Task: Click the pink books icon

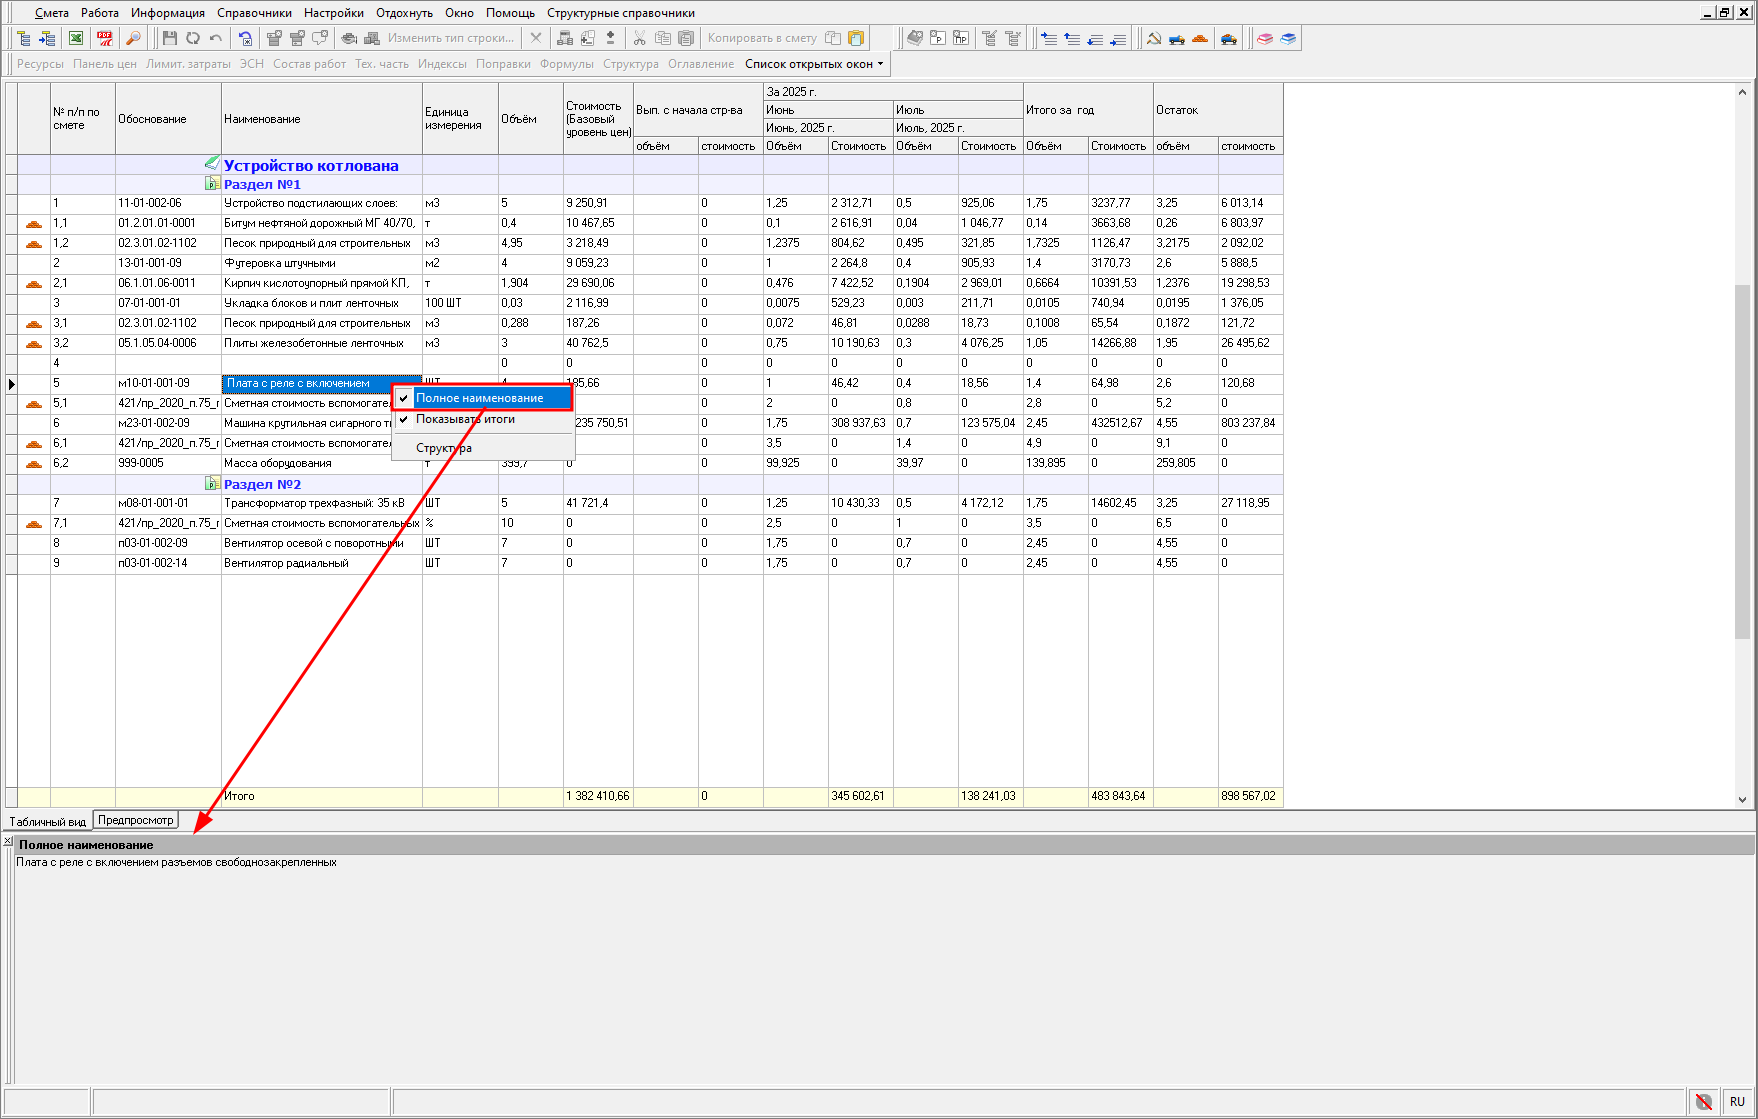Action: click(1265, 38)
